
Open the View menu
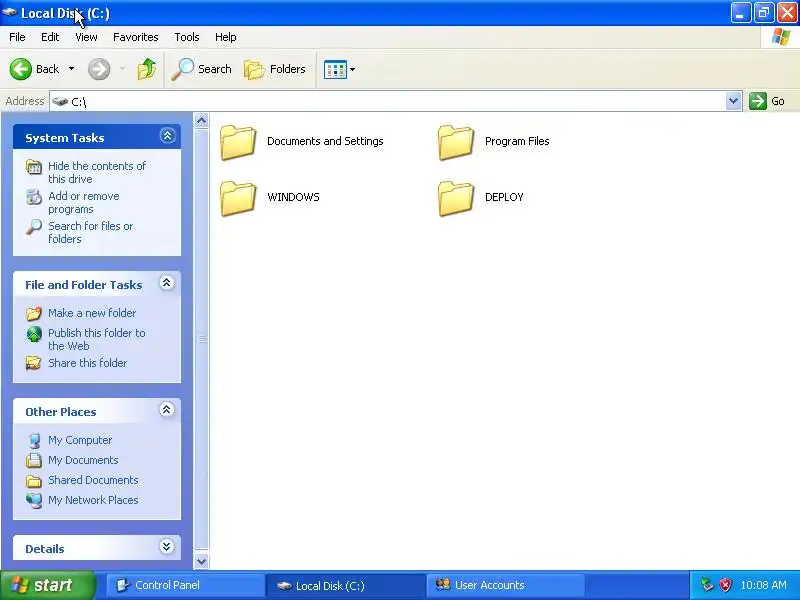[x=86, y=37]
